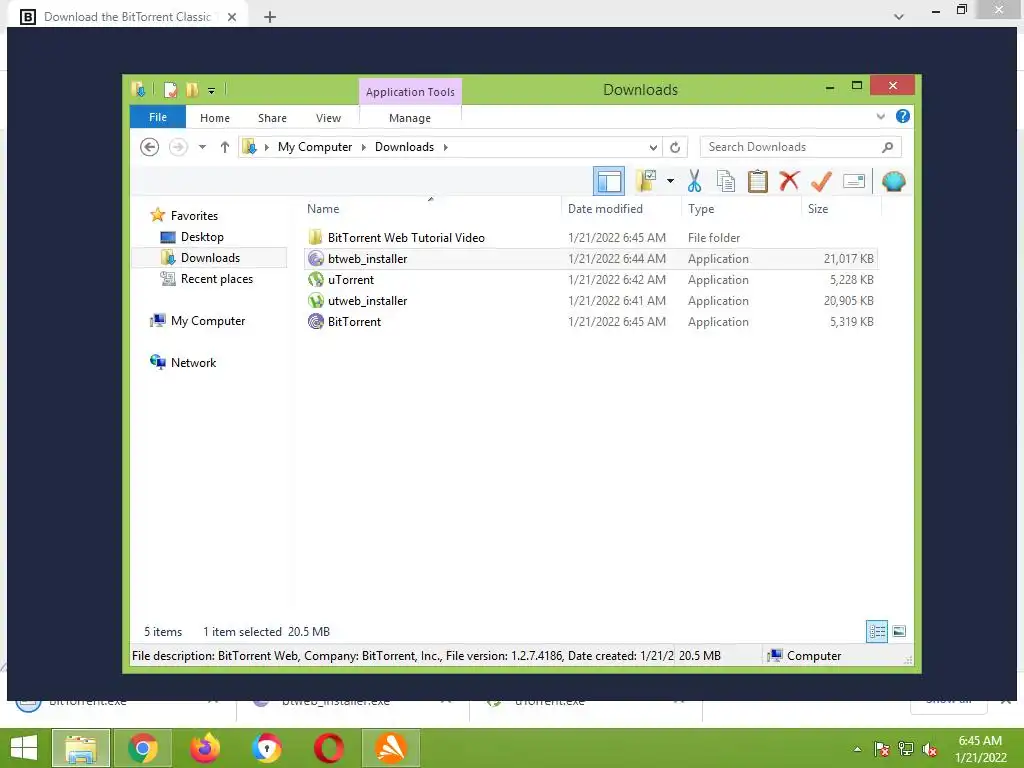Select the btweb_installer file
Image resolution: width=1024 pixels, height=768 pixels.
click(x=591, y=259)
